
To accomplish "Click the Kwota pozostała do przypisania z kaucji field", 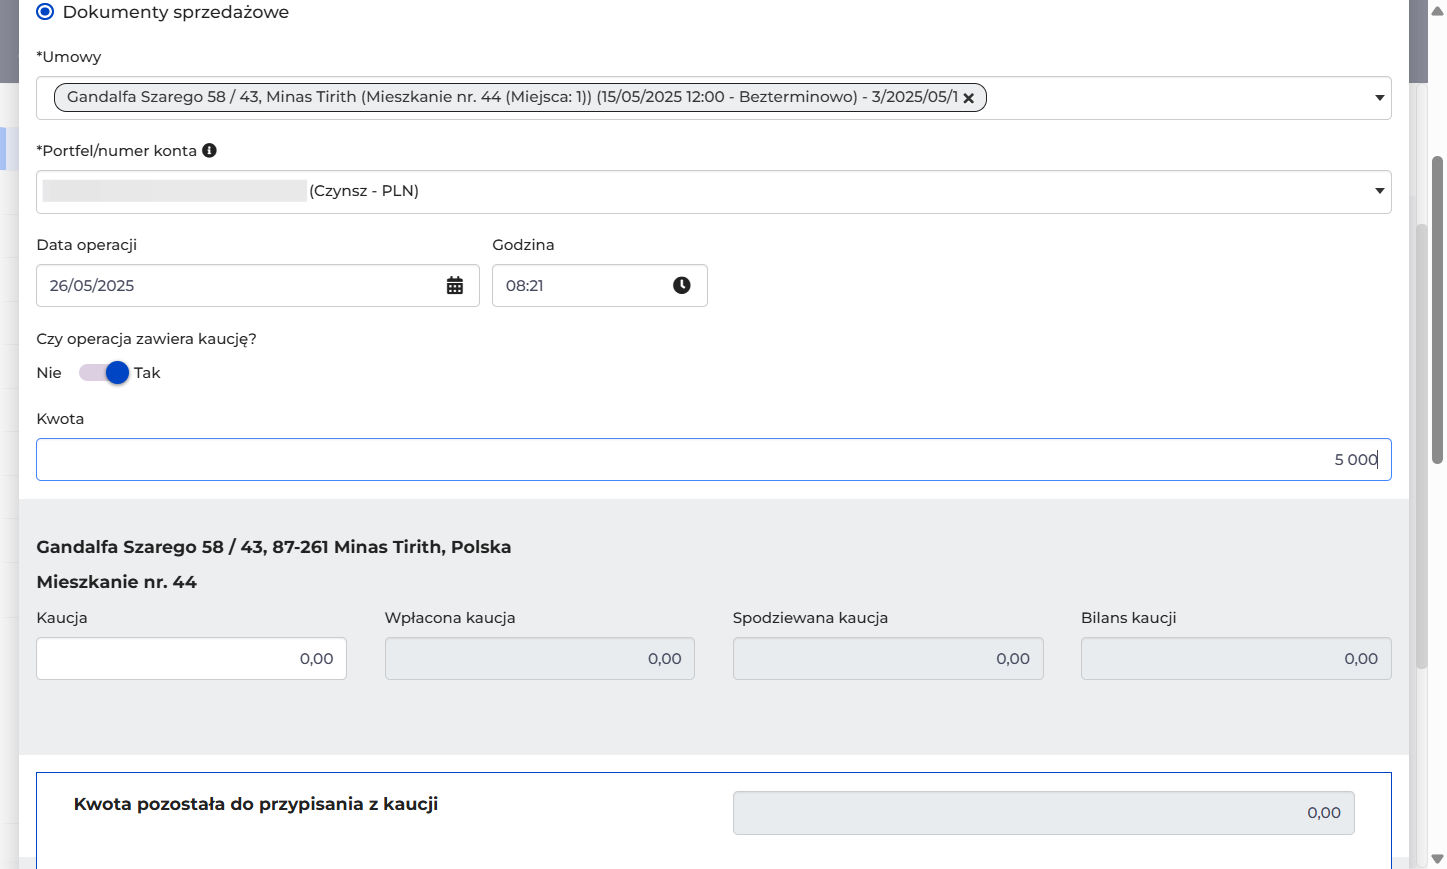I will [1044, 813].
